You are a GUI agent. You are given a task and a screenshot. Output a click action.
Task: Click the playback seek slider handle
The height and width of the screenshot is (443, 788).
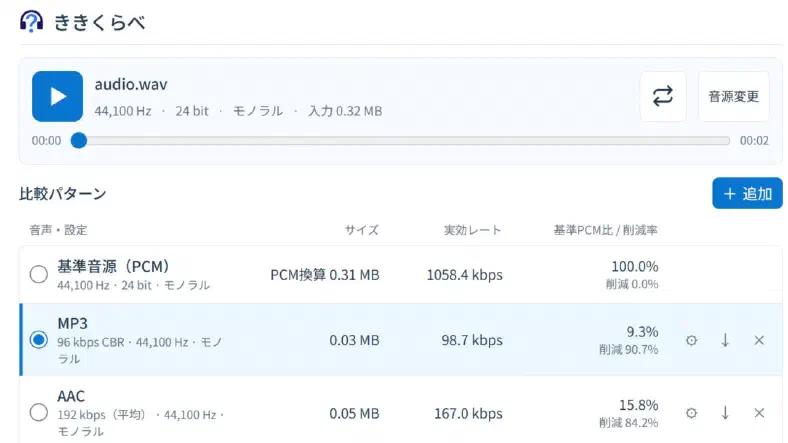79,141
